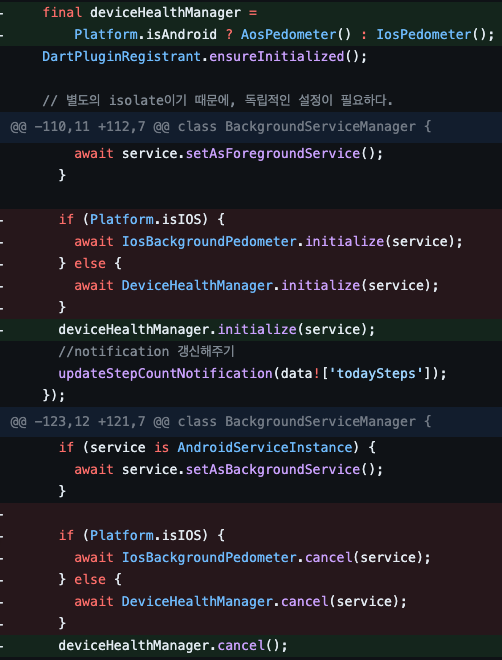Image resolution: width=502 pixels, height=660 pixels.
Task: Click the added deviceHealthManager.initialize(service) line
Action: (216, 330)
